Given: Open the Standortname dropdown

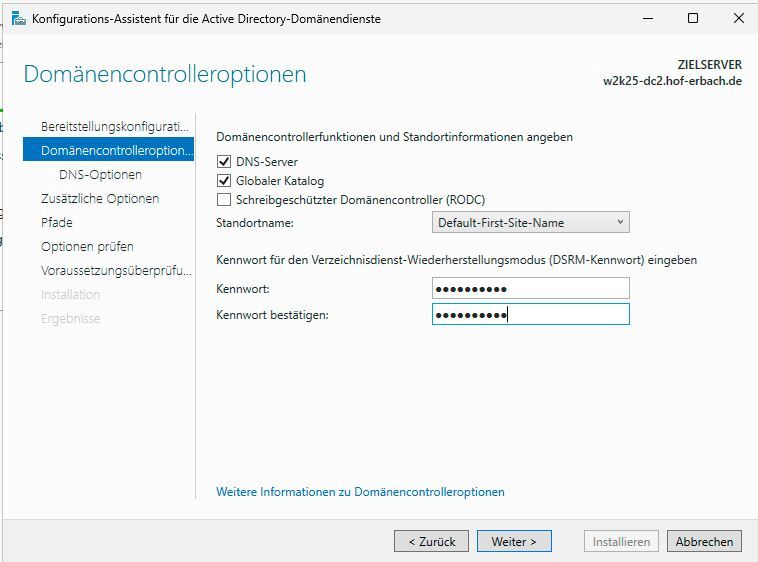Looking at the screenshot, I should pos(530,222).
